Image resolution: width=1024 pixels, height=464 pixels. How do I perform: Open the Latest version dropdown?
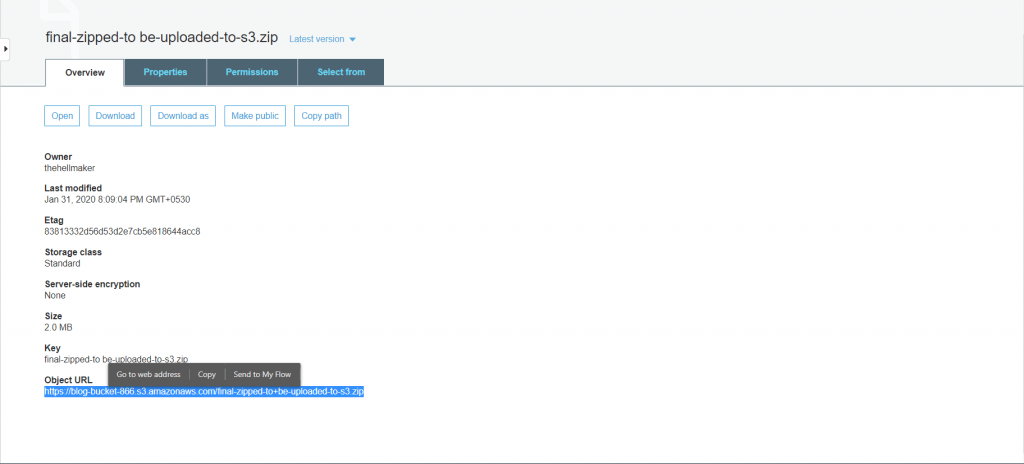(x=322, y=39)
